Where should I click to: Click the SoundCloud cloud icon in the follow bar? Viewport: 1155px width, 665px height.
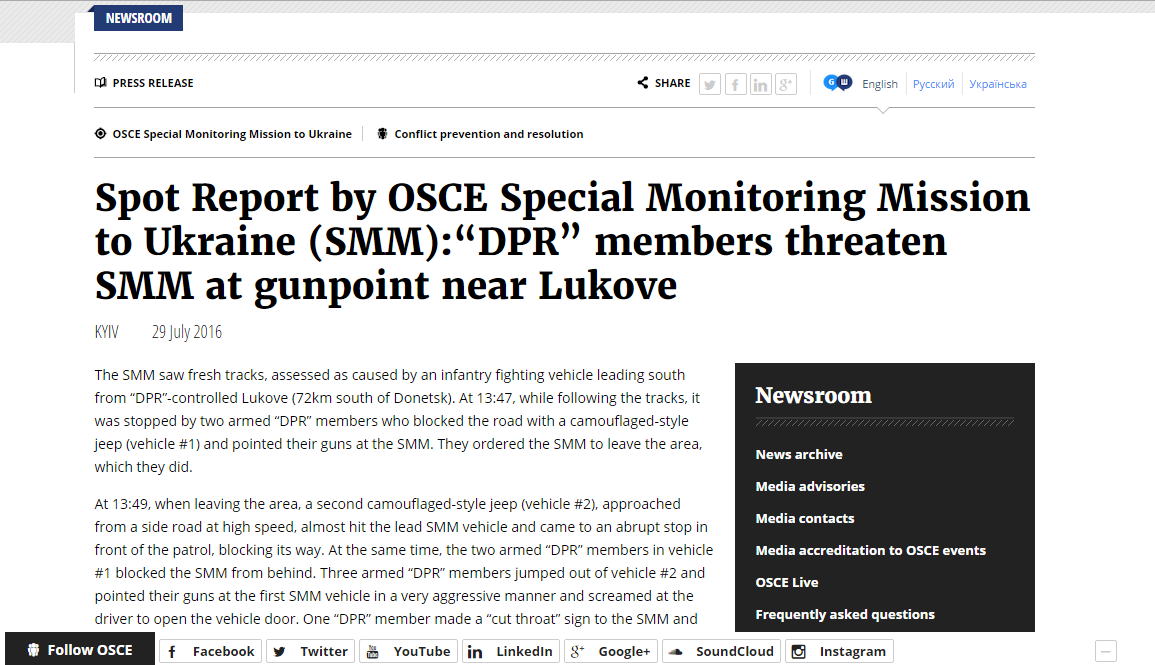tap(675, 652)
